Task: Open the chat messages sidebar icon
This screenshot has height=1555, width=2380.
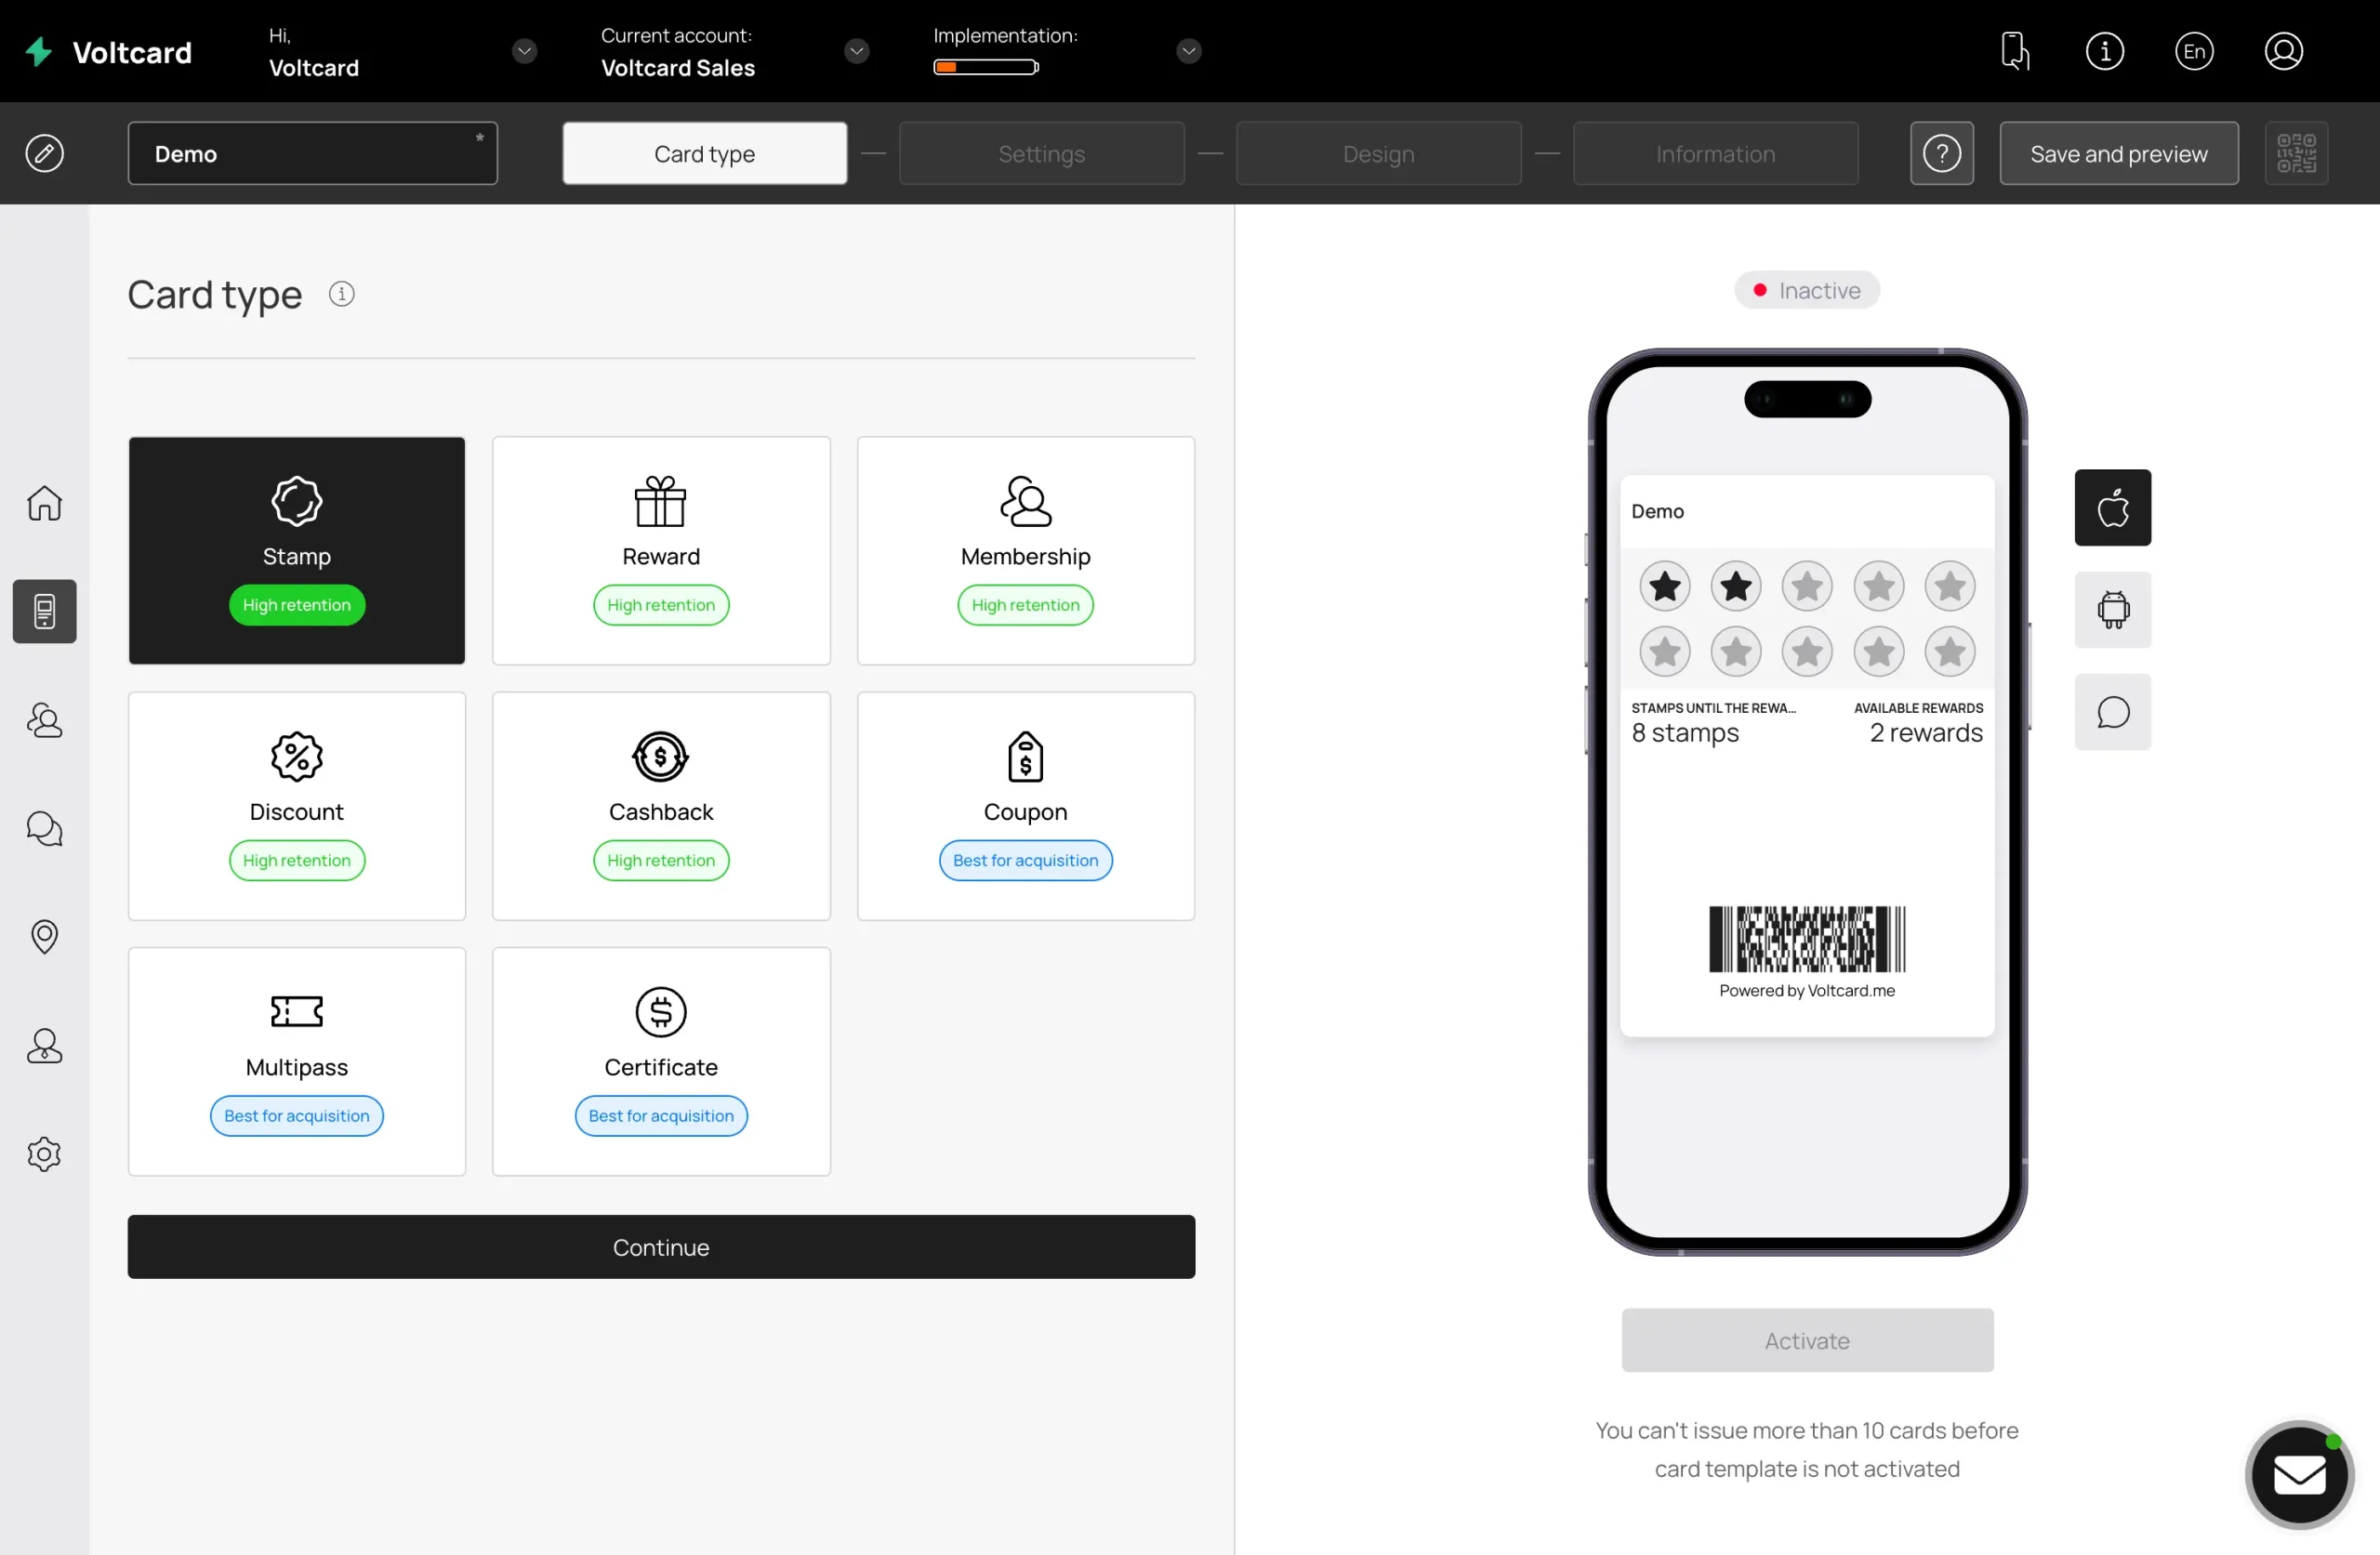Action: [44, 829]
